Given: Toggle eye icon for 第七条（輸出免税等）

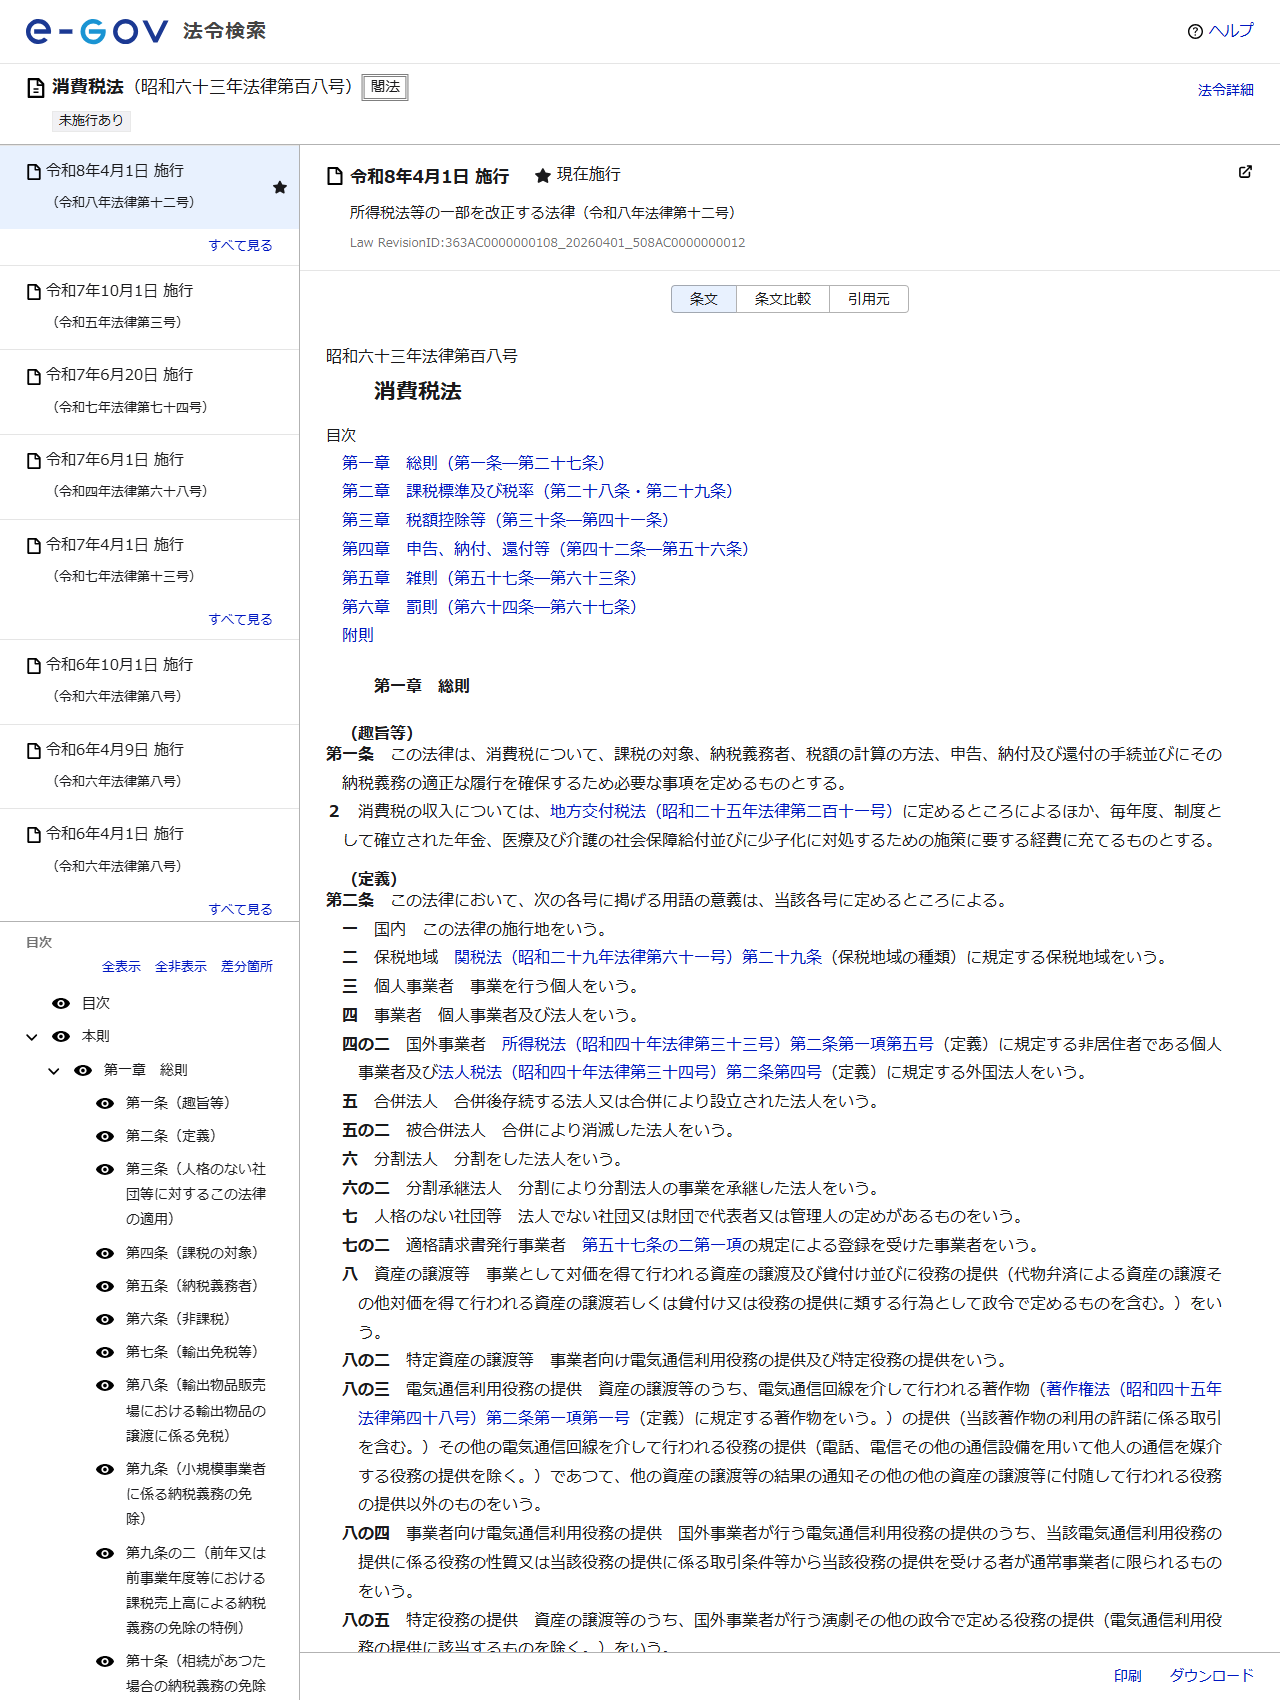Looking at the screenshot, I should point(105,1352).
